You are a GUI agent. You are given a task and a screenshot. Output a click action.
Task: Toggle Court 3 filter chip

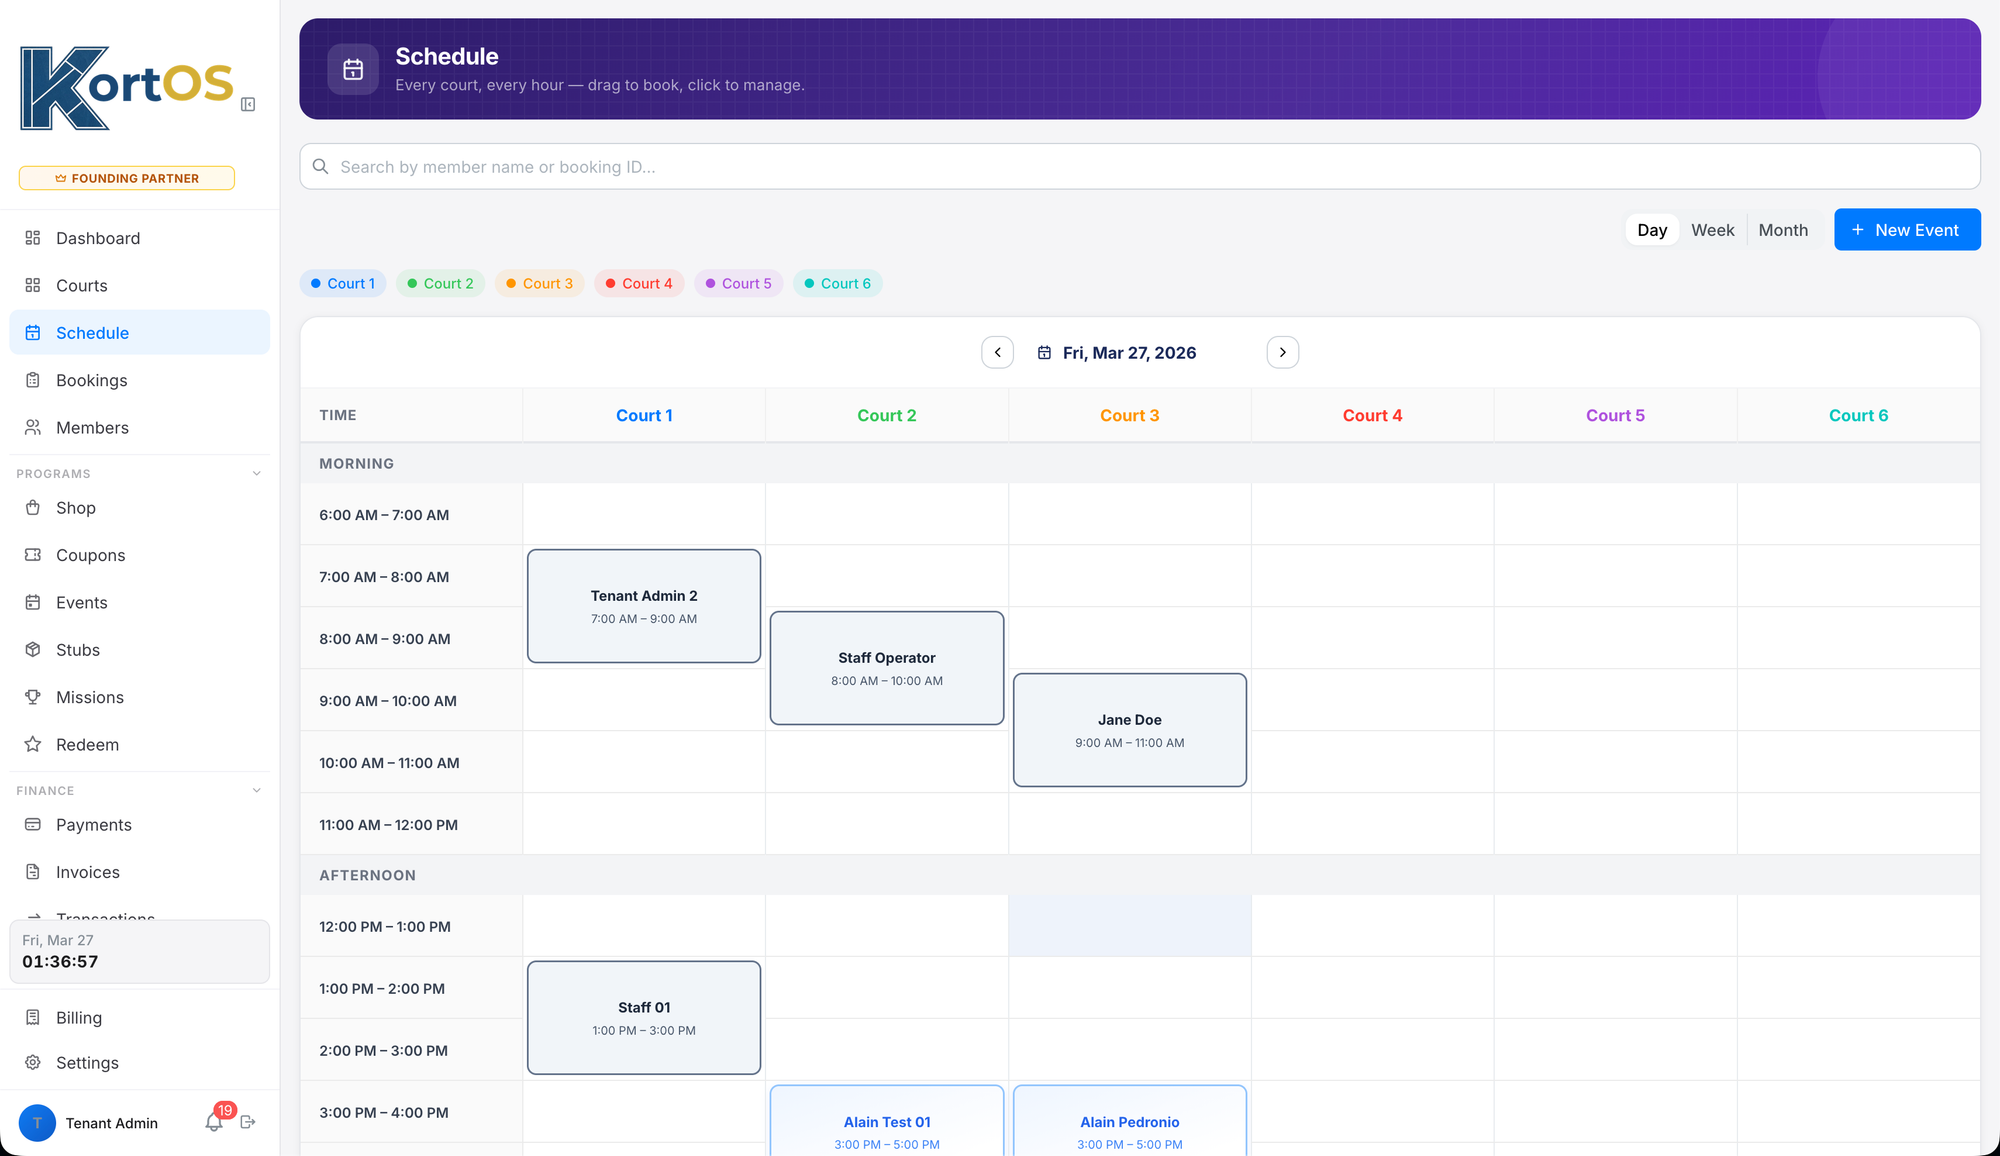(540, 283)
